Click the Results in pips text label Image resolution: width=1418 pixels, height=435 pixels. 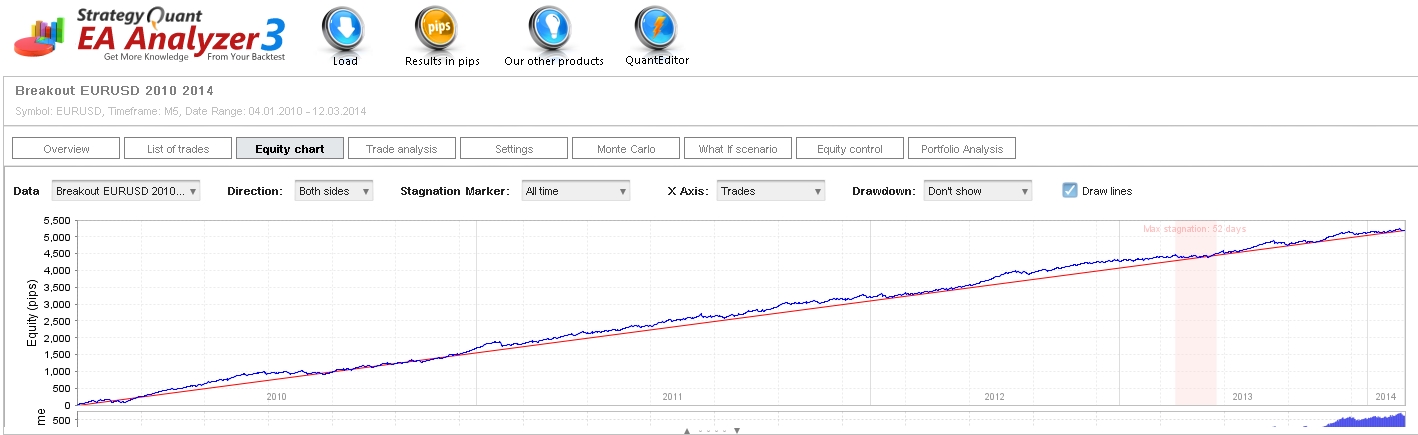pyautogui.click(x=442, y=61)
